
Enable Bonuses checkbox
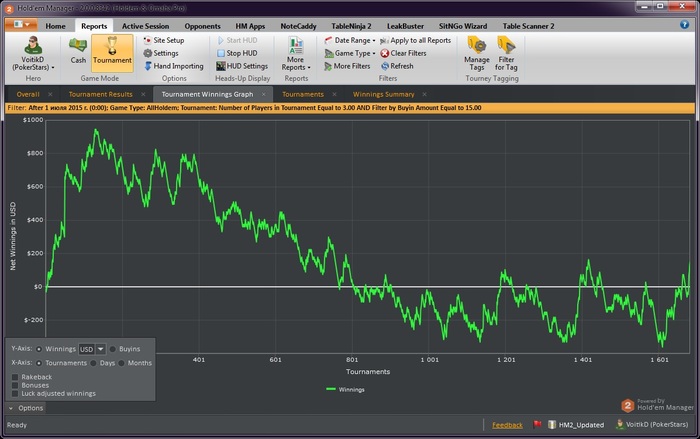15,385
